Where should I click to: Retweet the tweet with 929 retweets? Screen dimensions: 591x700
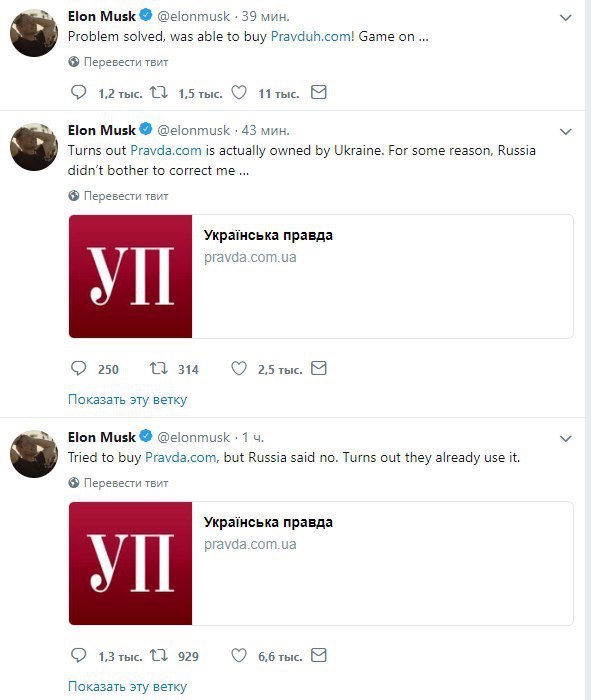158,655
